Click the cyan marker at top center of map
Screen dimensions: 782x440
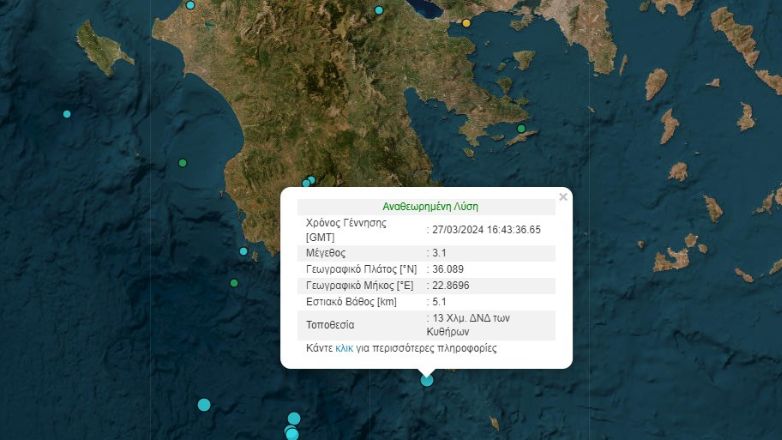pyautogui.click(x=379, y=10)
